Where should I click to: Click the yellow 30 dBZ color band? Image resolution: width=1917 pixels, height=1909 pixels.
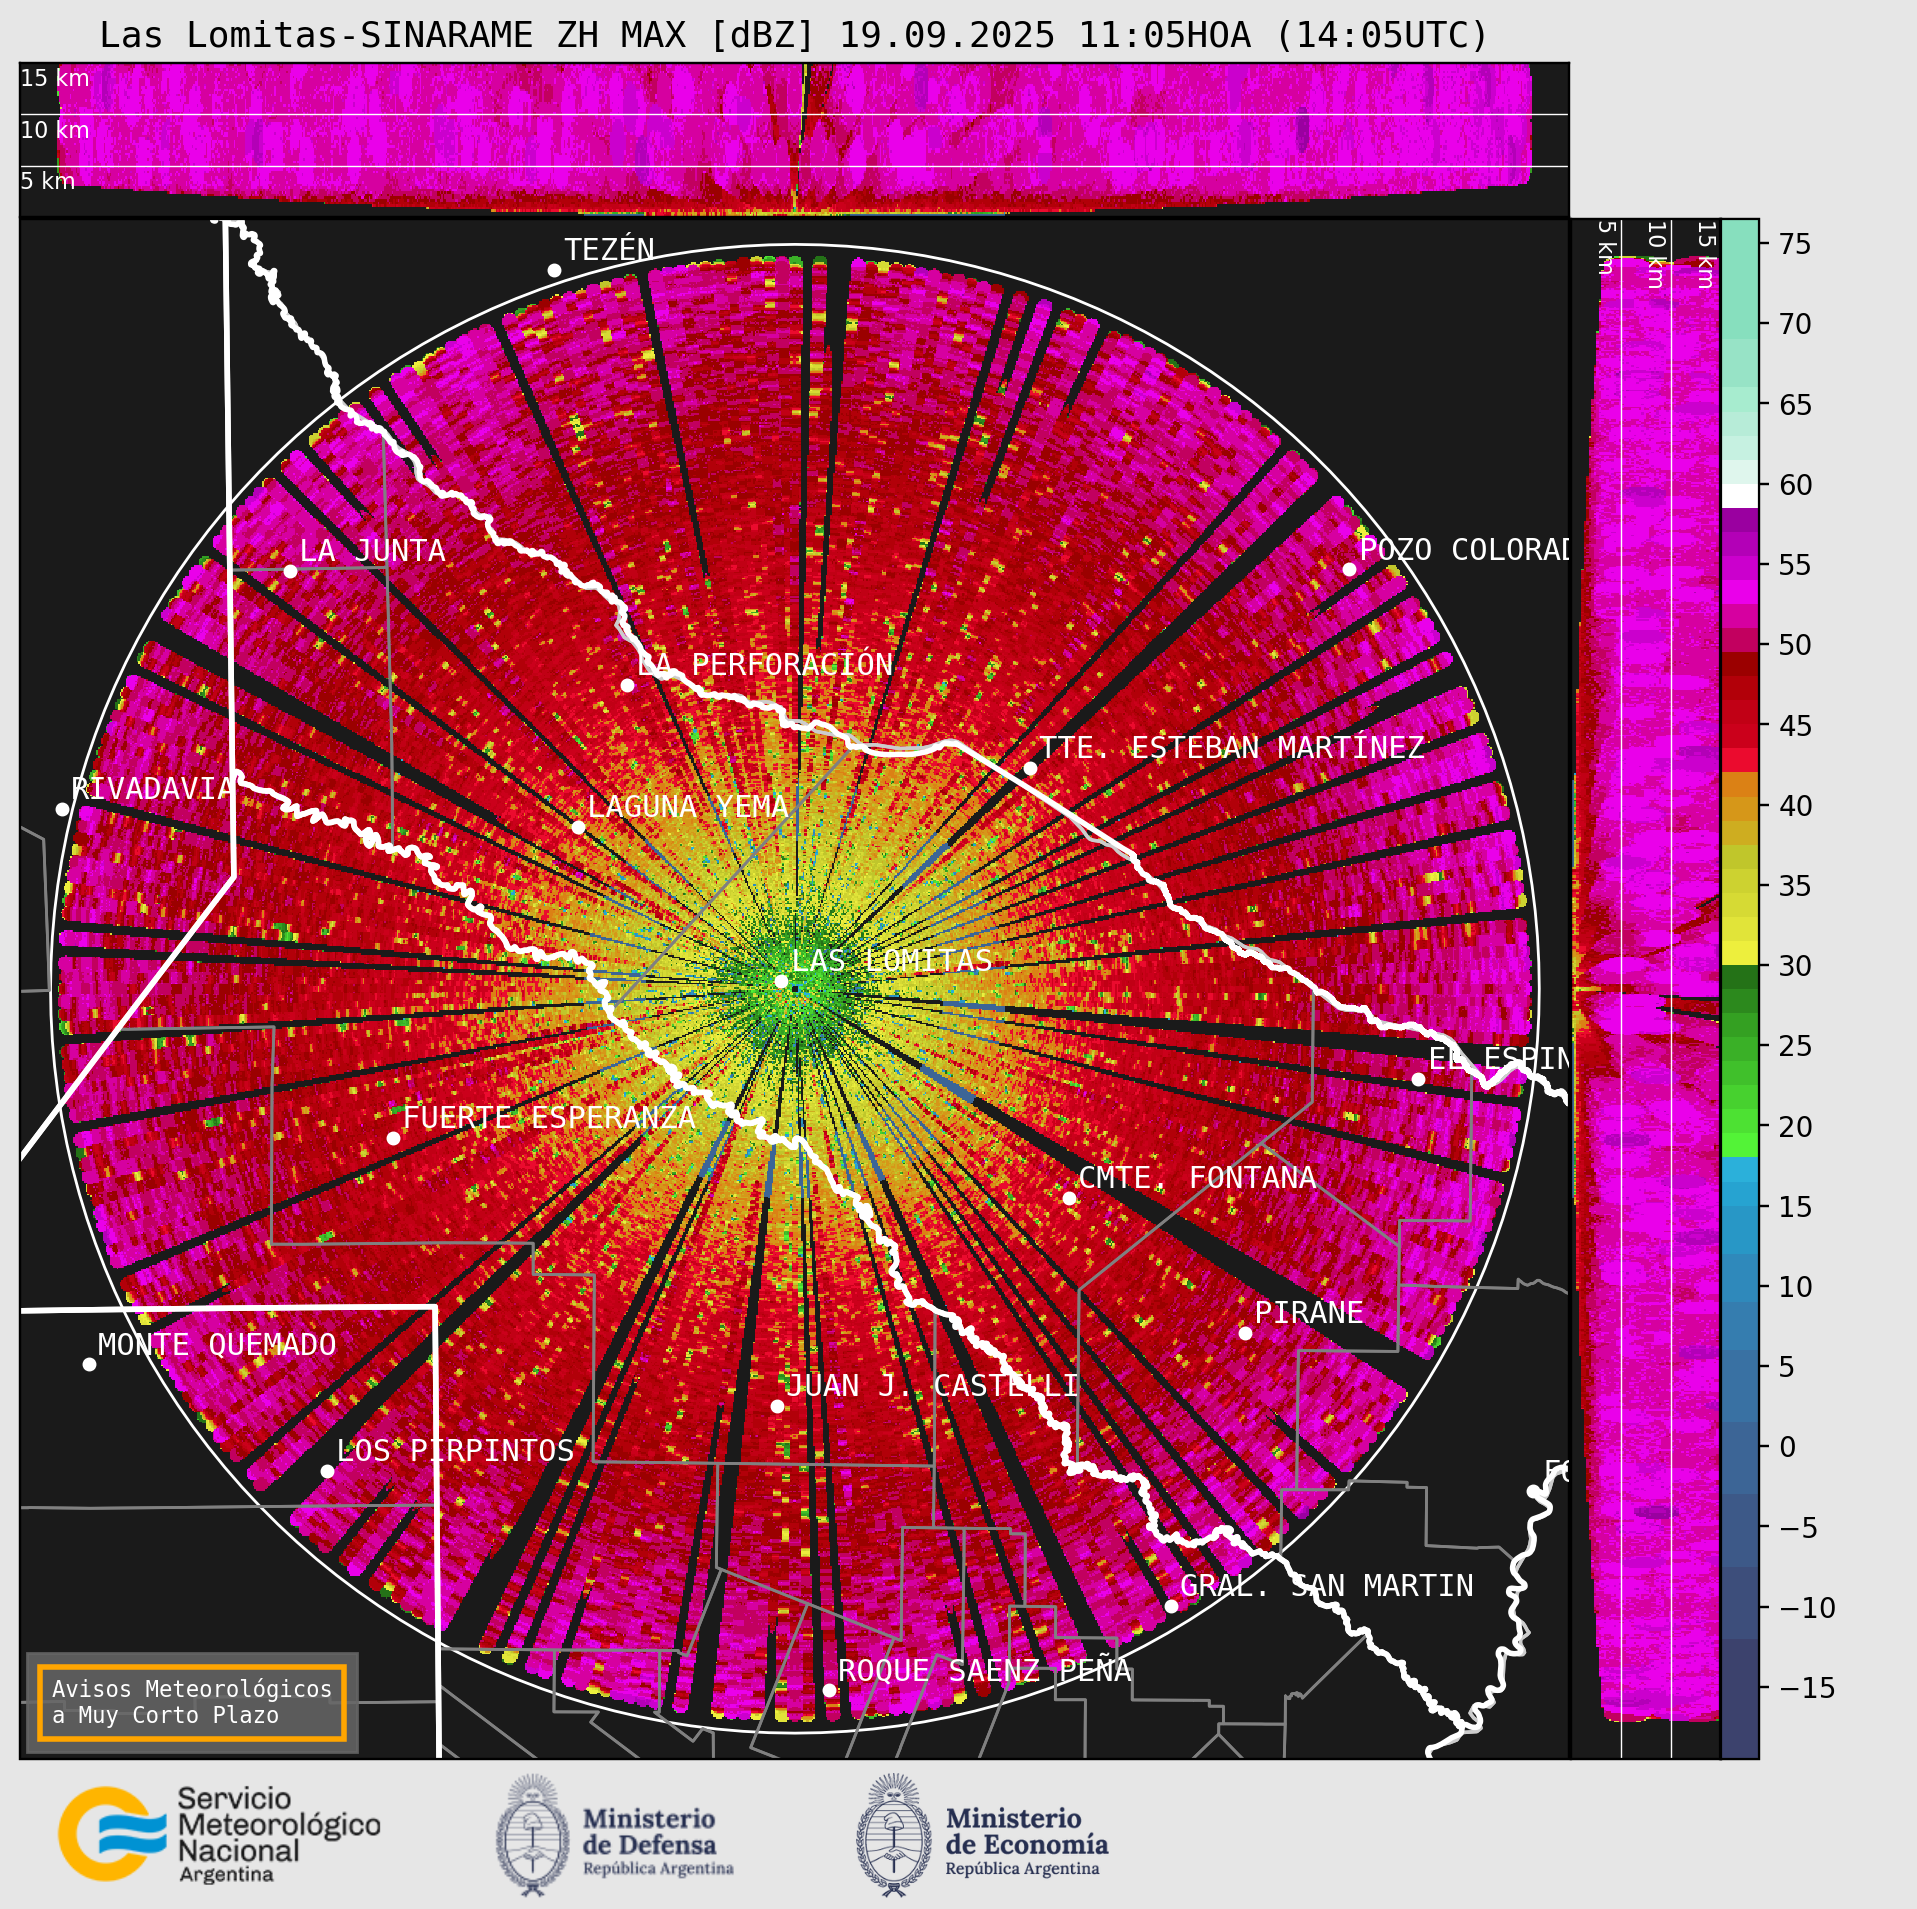[x=1740, y=953]
